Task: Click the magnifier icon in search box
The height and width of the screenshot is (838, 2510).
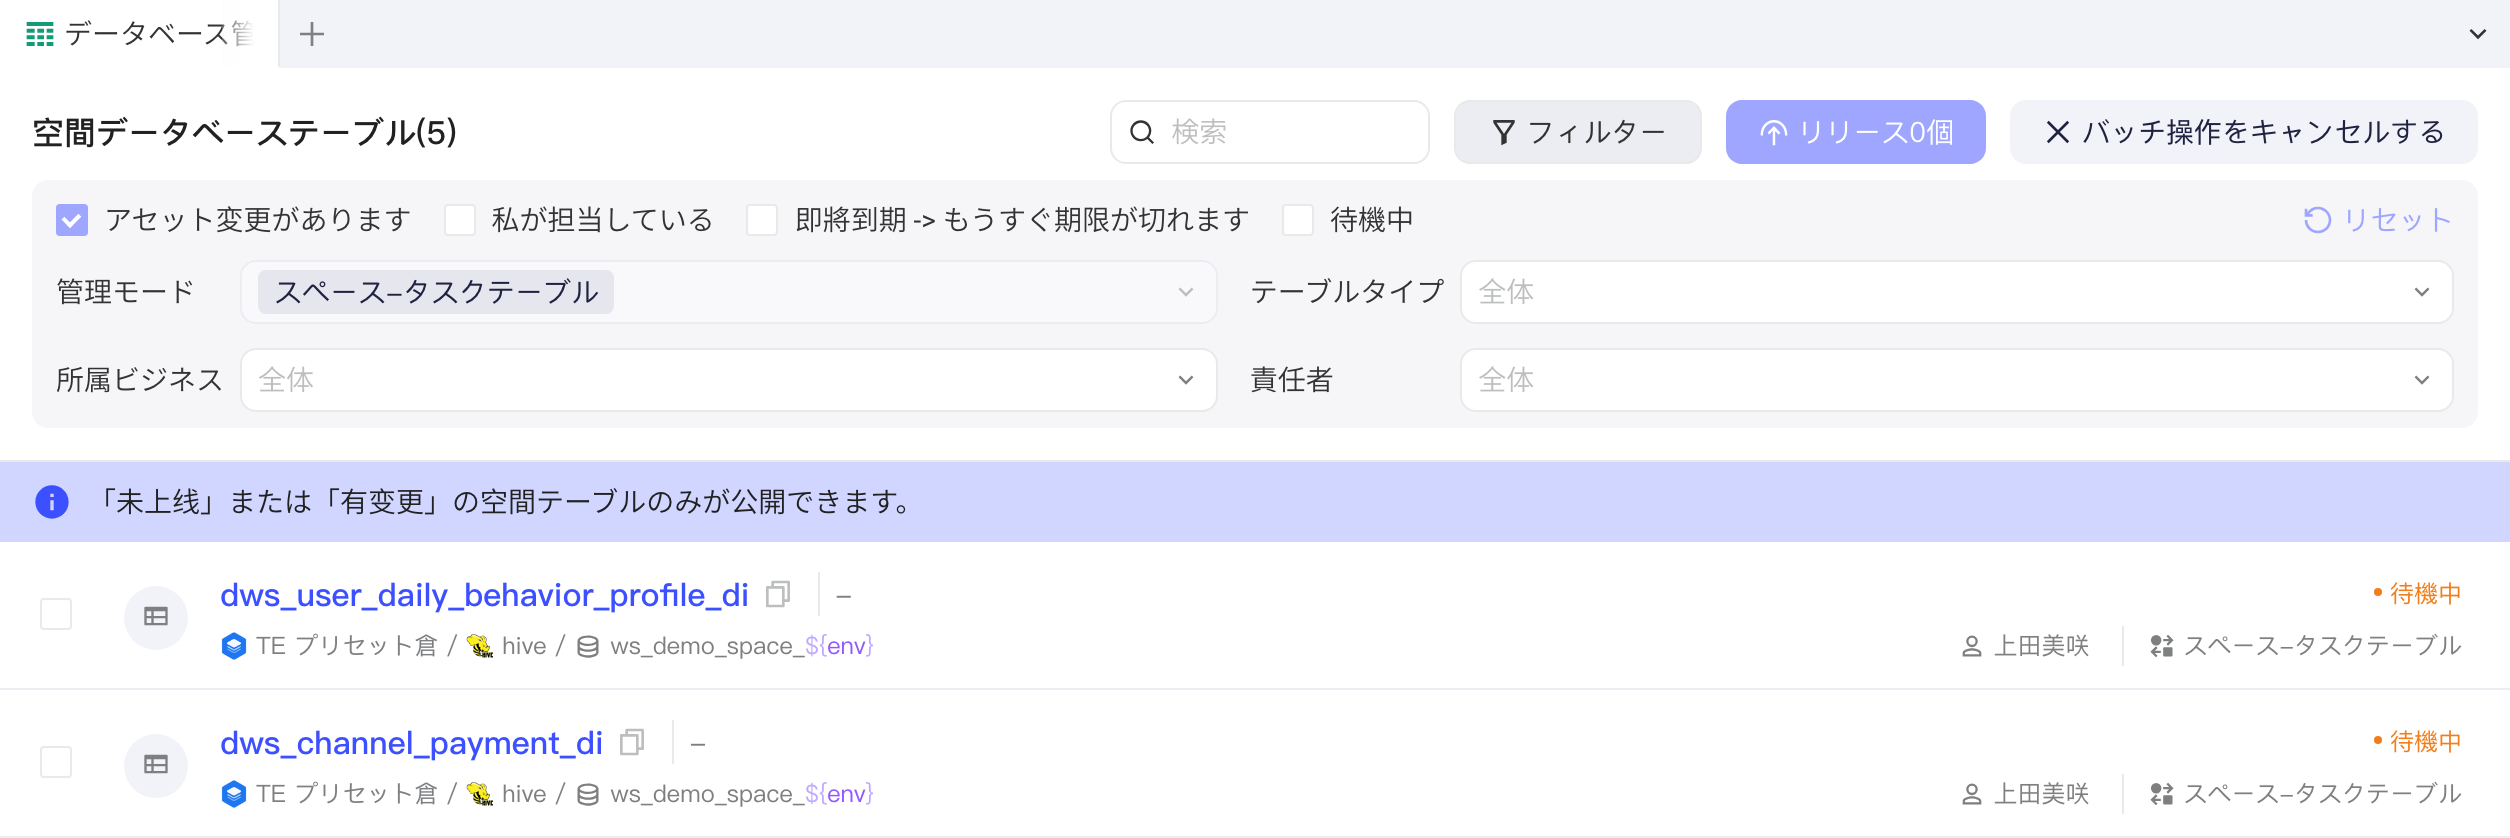Action: point(1142,132)
